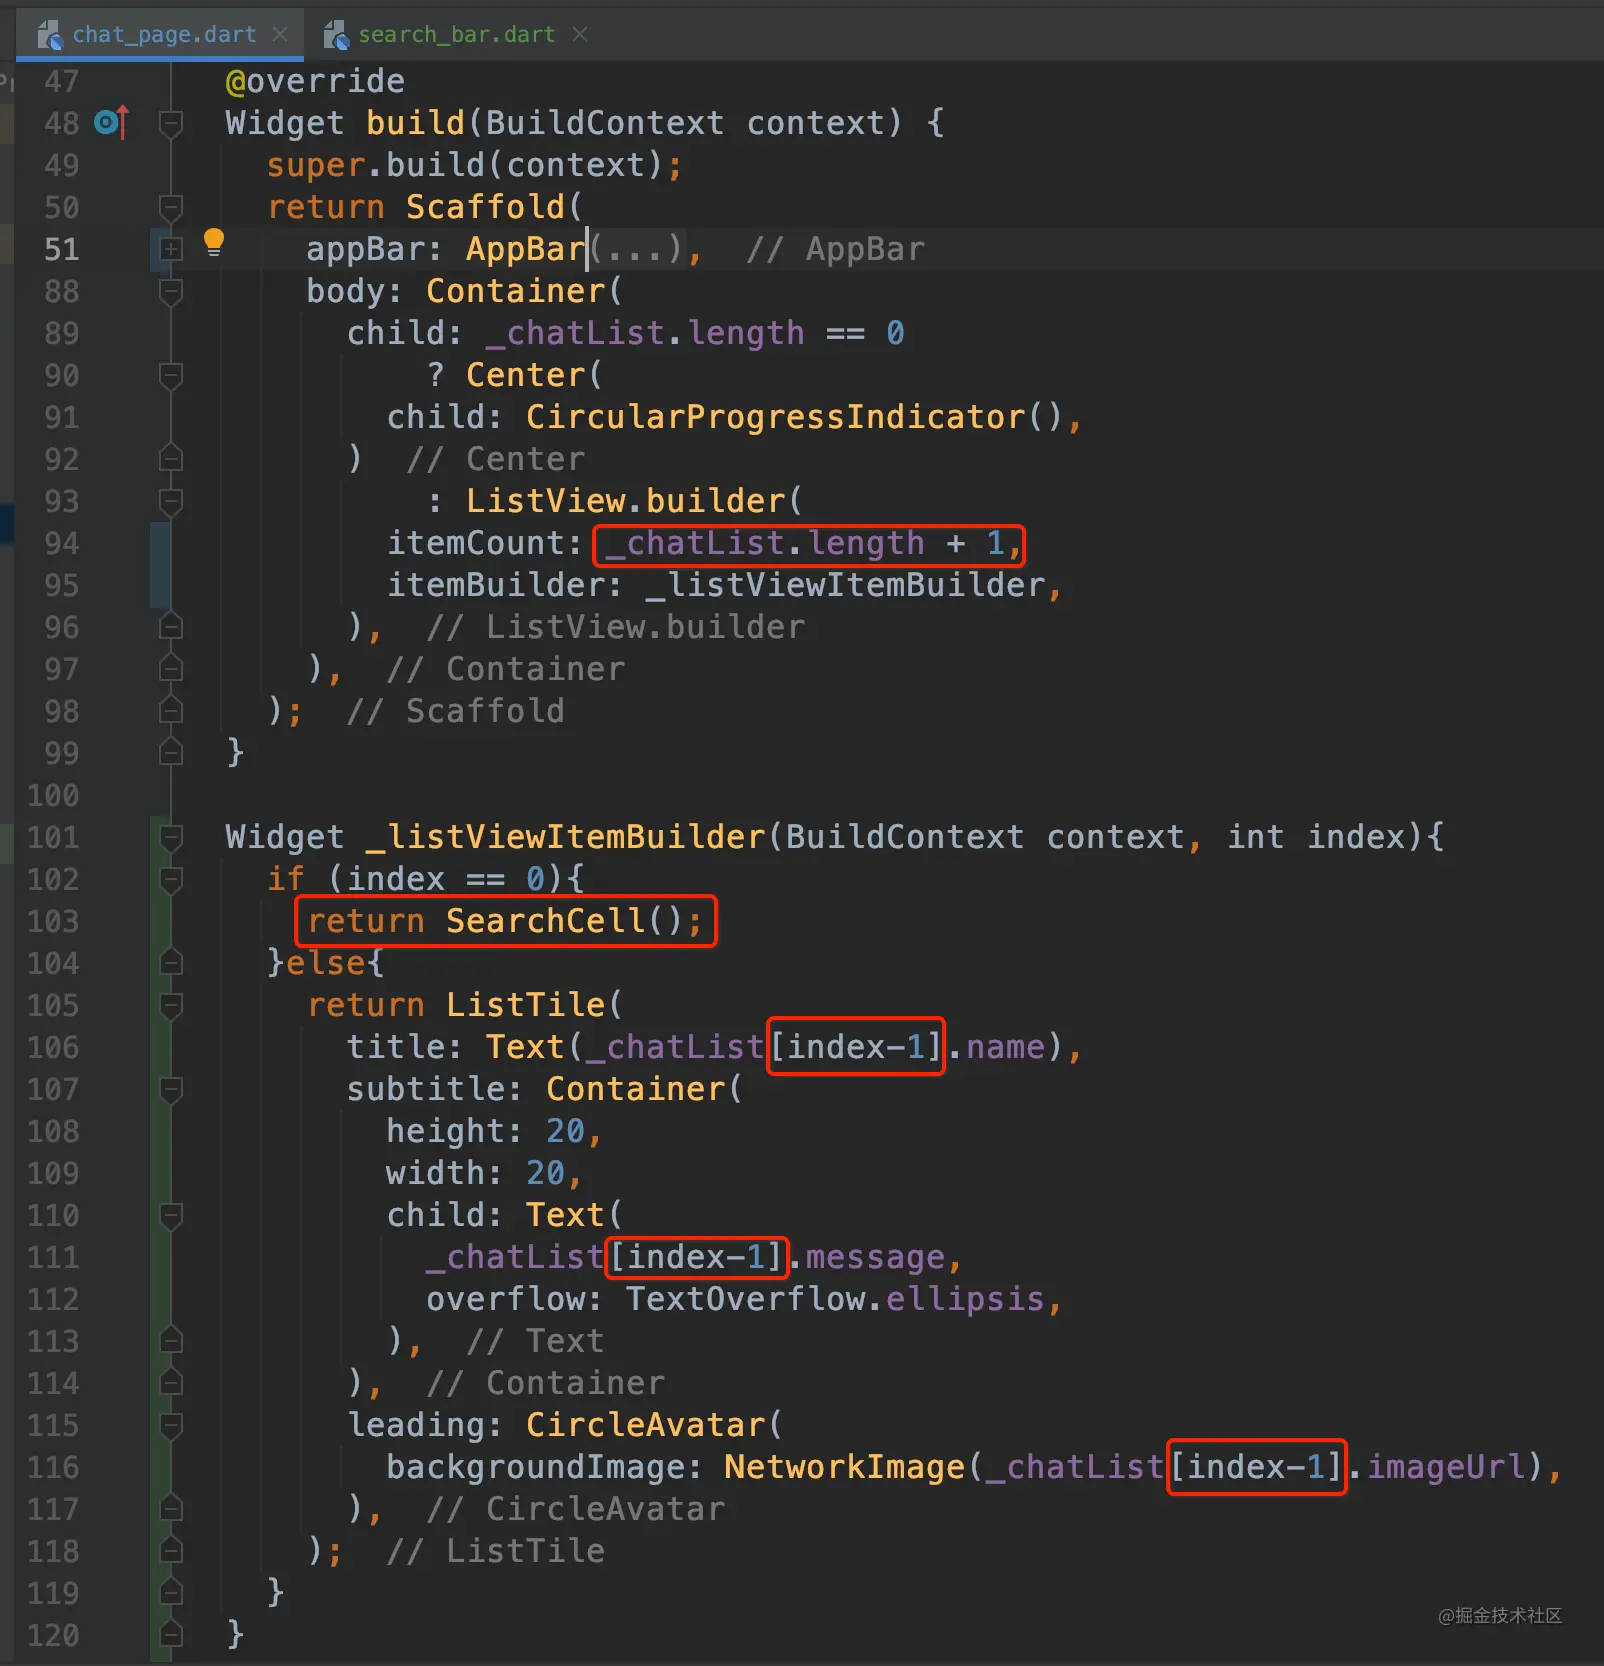Click the fold end marker on line 92
The width and height of the screenshot is (1604, 1666).
(171, 458)
